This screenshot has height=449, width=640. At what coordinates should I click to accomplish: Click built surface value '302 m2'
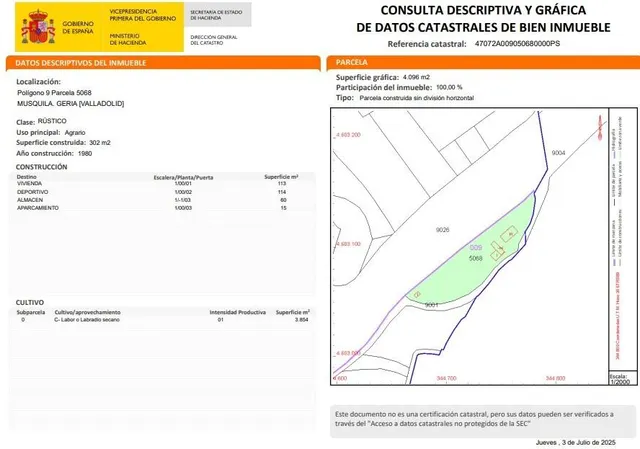click(100, 142)
